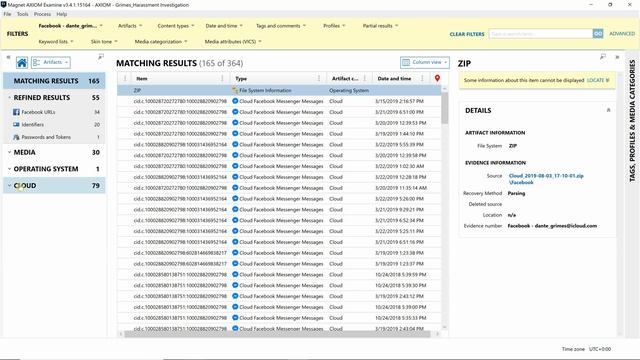Collapse navigation pane with double-arrow icon
This screenshot has width=640, height=360.
8,57
